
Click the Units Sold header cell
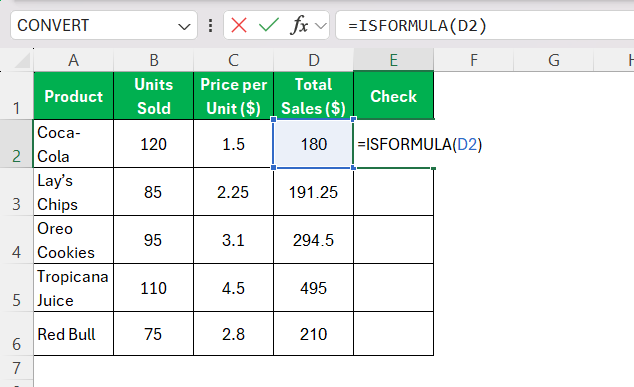coord(154,96)
